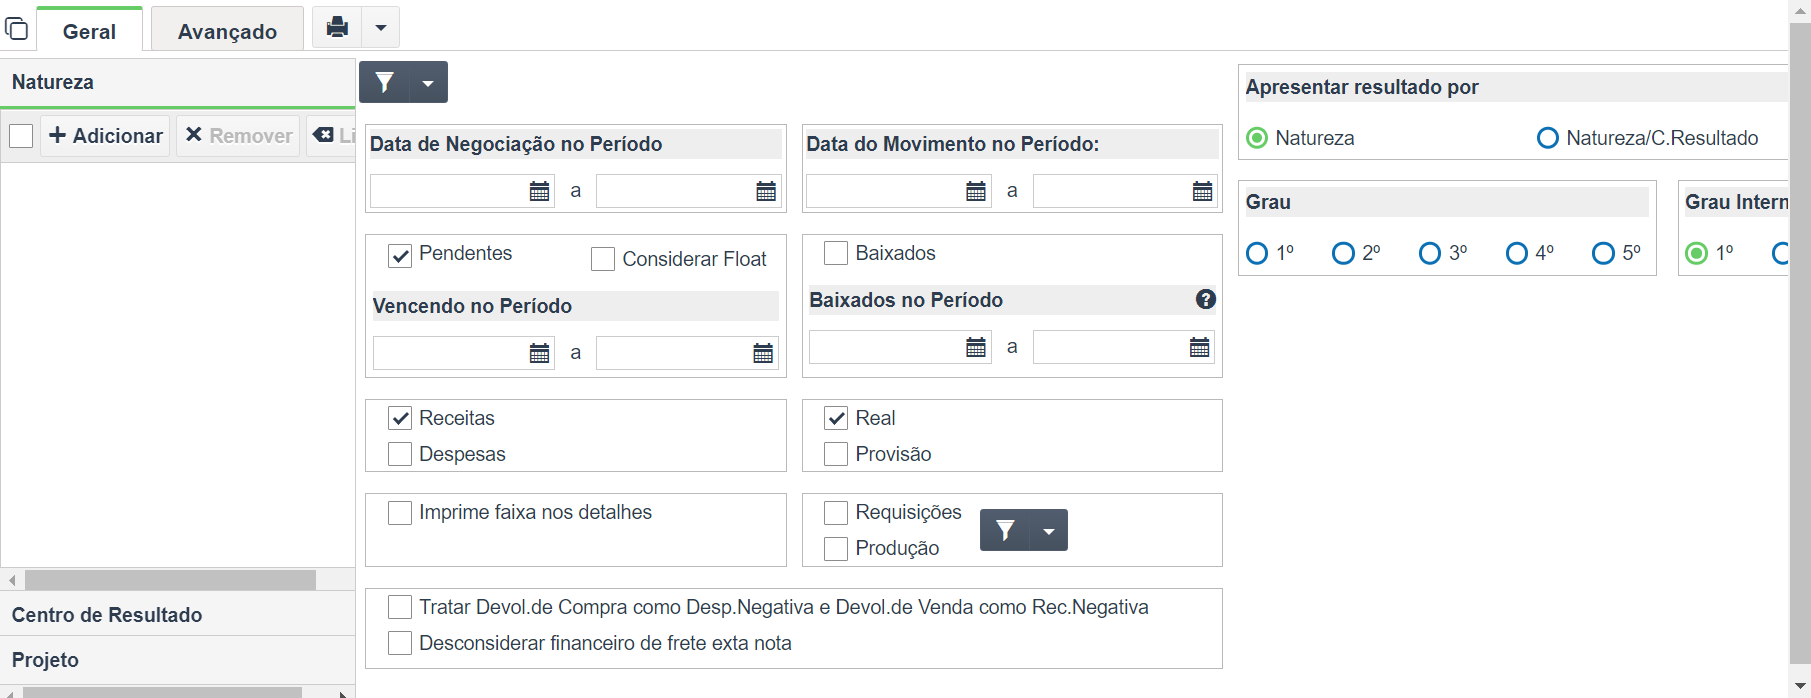Open calendar for Vencendo no Período start date
The height and width of the screenshot is (698, 1811).
[540, 353]
